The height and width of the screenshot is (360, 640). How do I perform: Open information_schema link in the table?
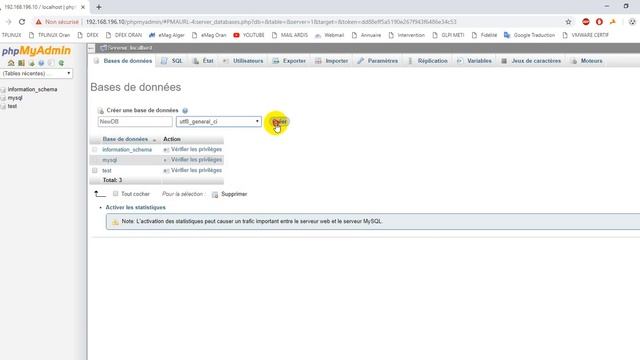[x=127, y=150]
